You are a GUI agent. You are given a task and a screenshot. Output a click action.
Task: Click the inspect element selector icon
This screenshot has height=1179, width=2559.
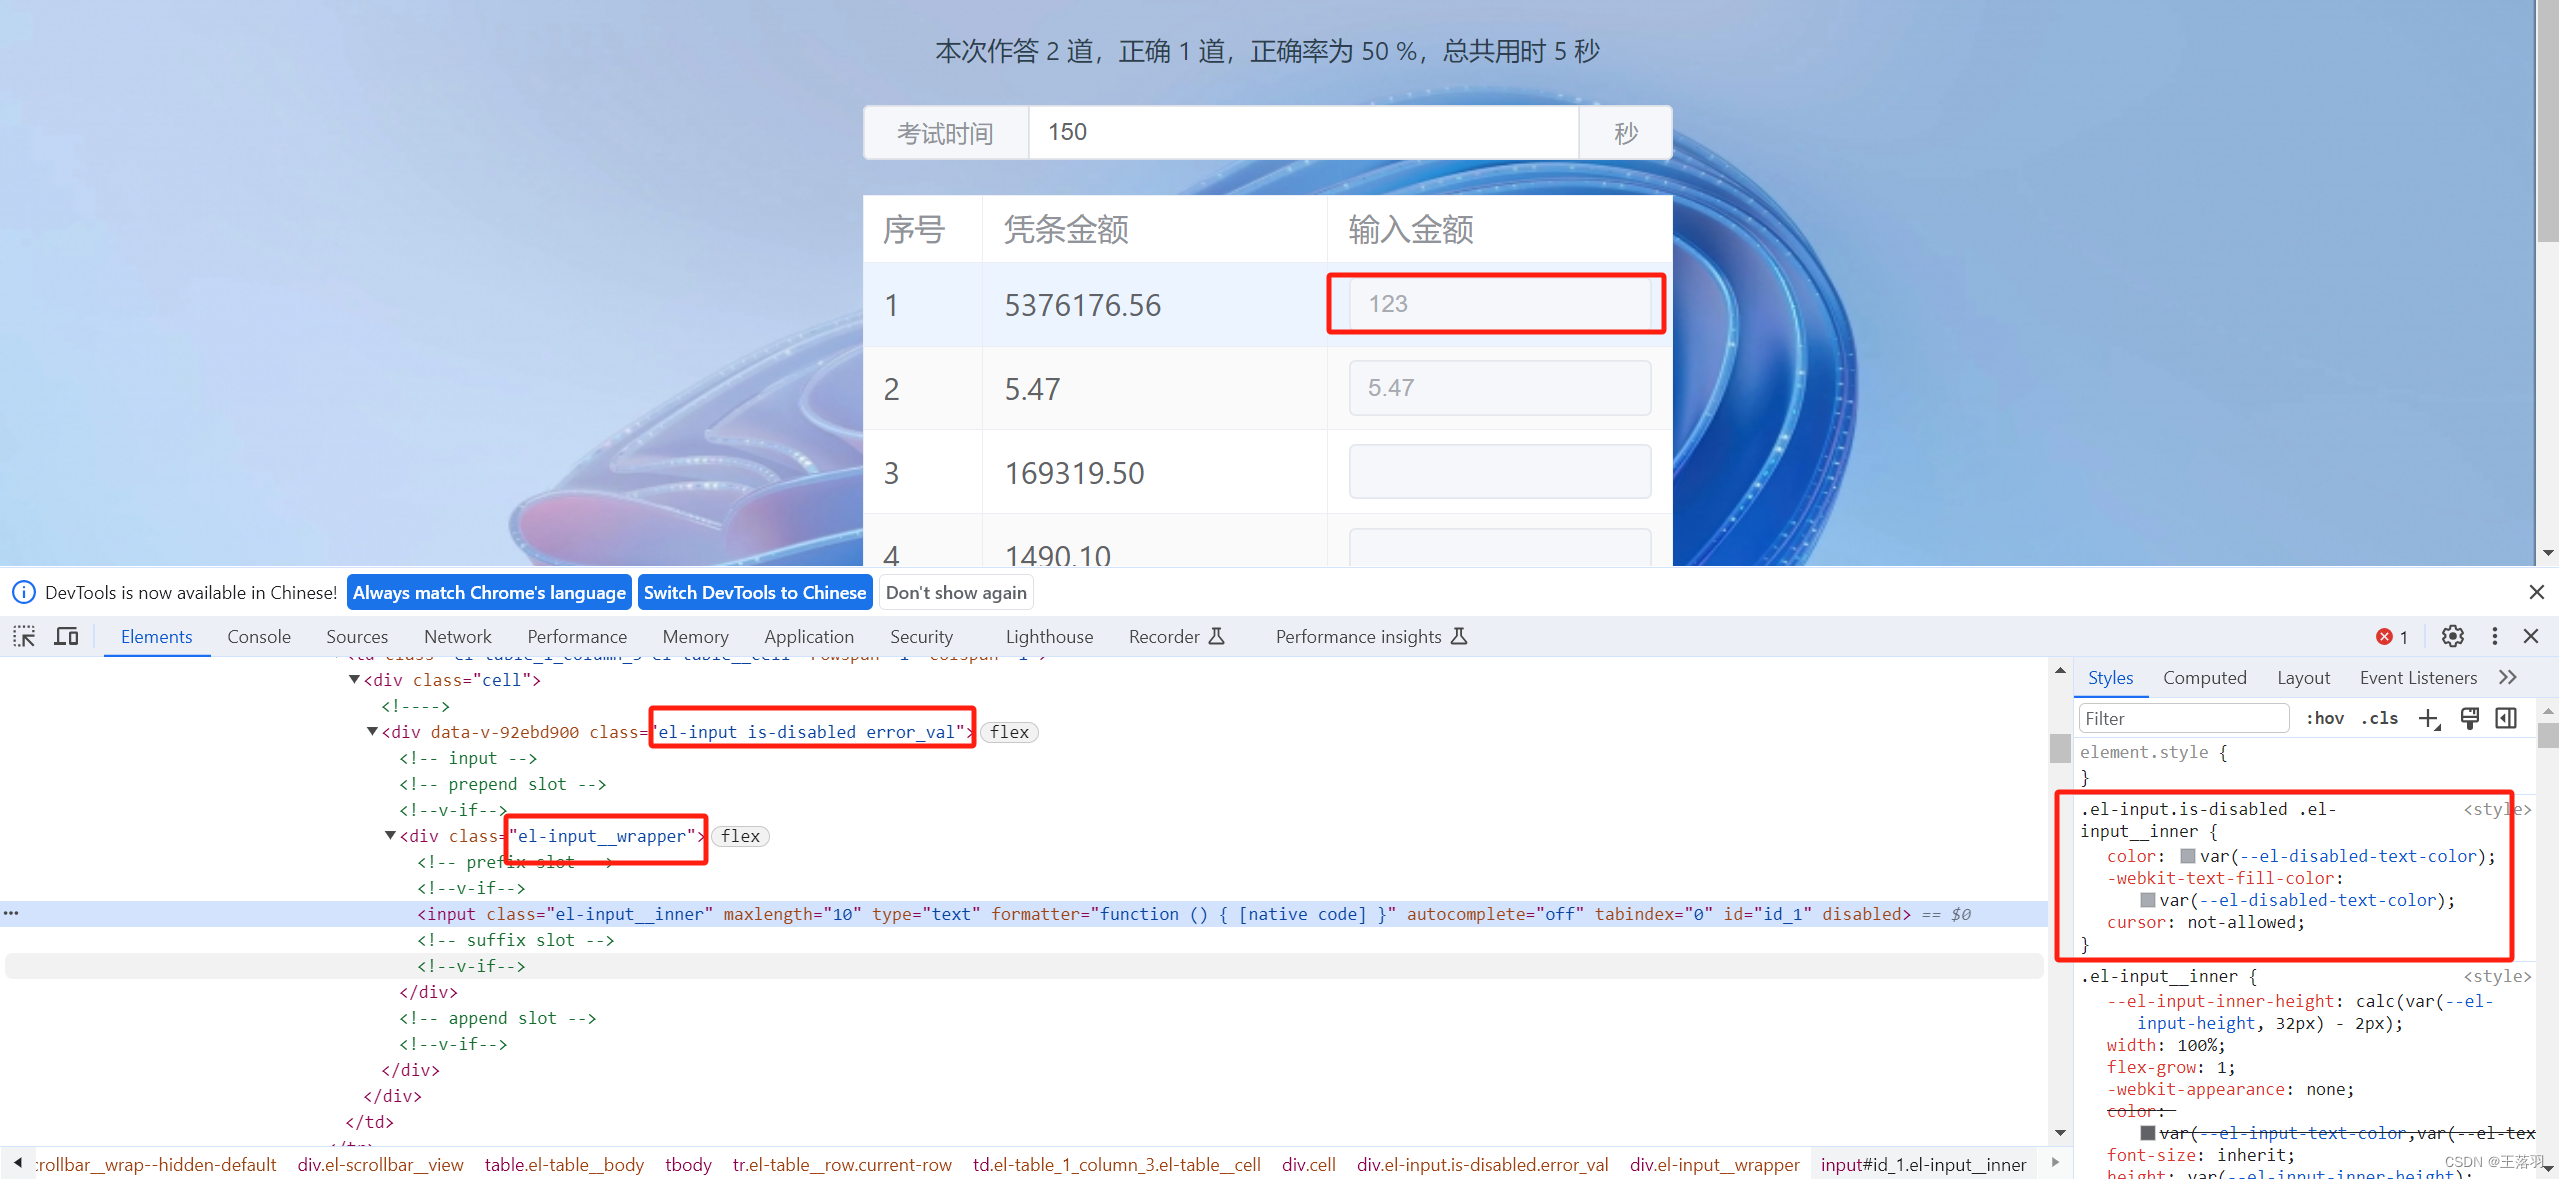click(x=24, y=636)
